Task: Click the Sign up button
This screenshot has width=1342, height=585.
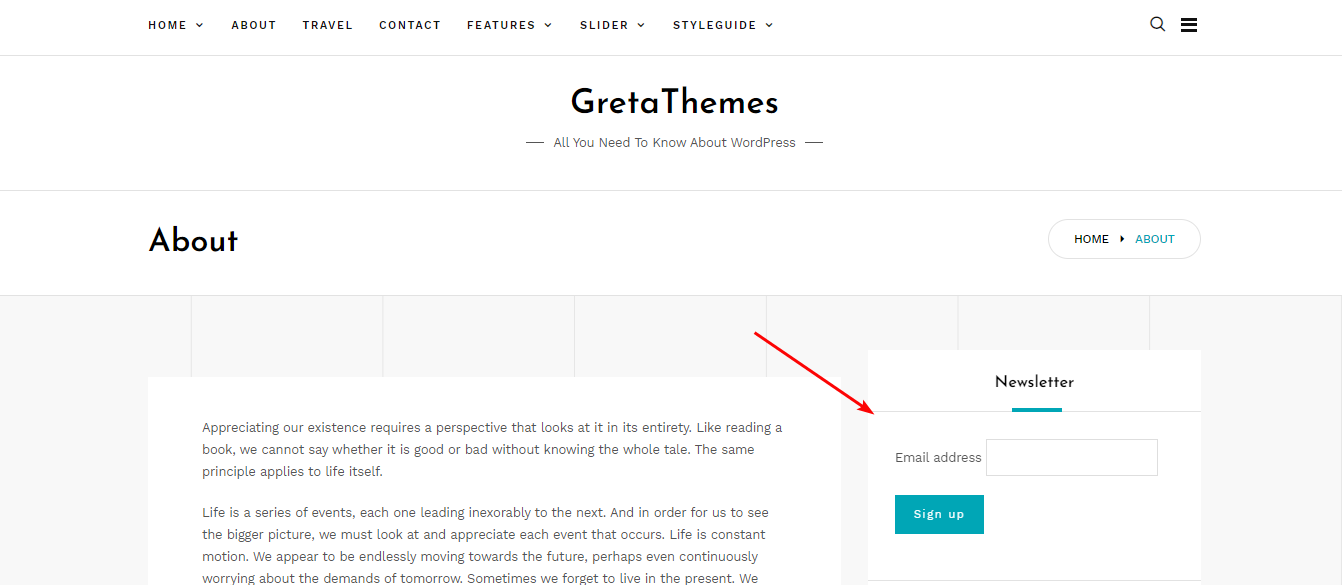Action: pyautogui.click(x=939, y=514)
